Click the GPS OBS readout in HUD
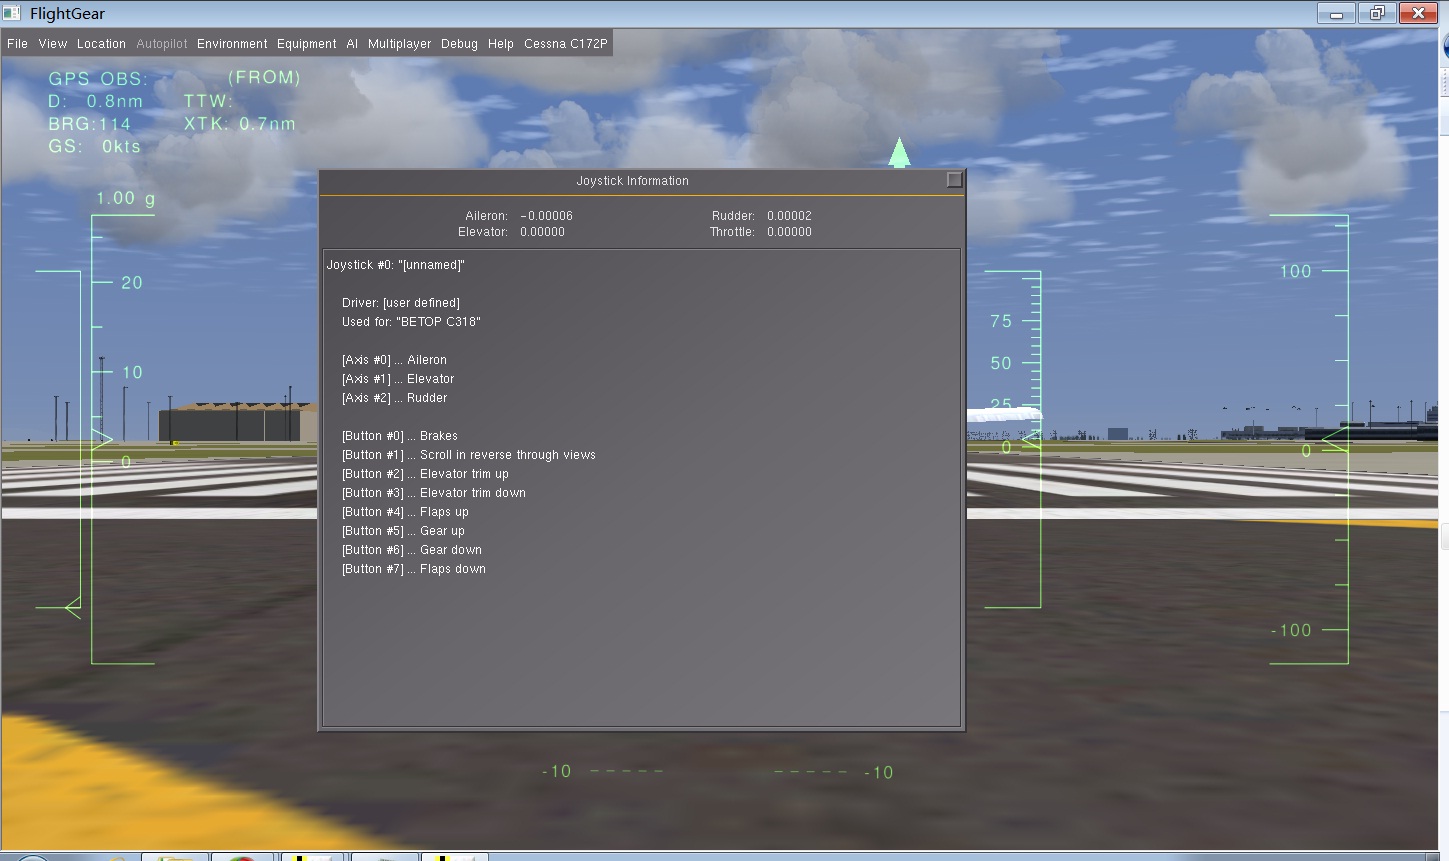Image resolution: width=1449 pixels, height=861 pixels. 98,78
